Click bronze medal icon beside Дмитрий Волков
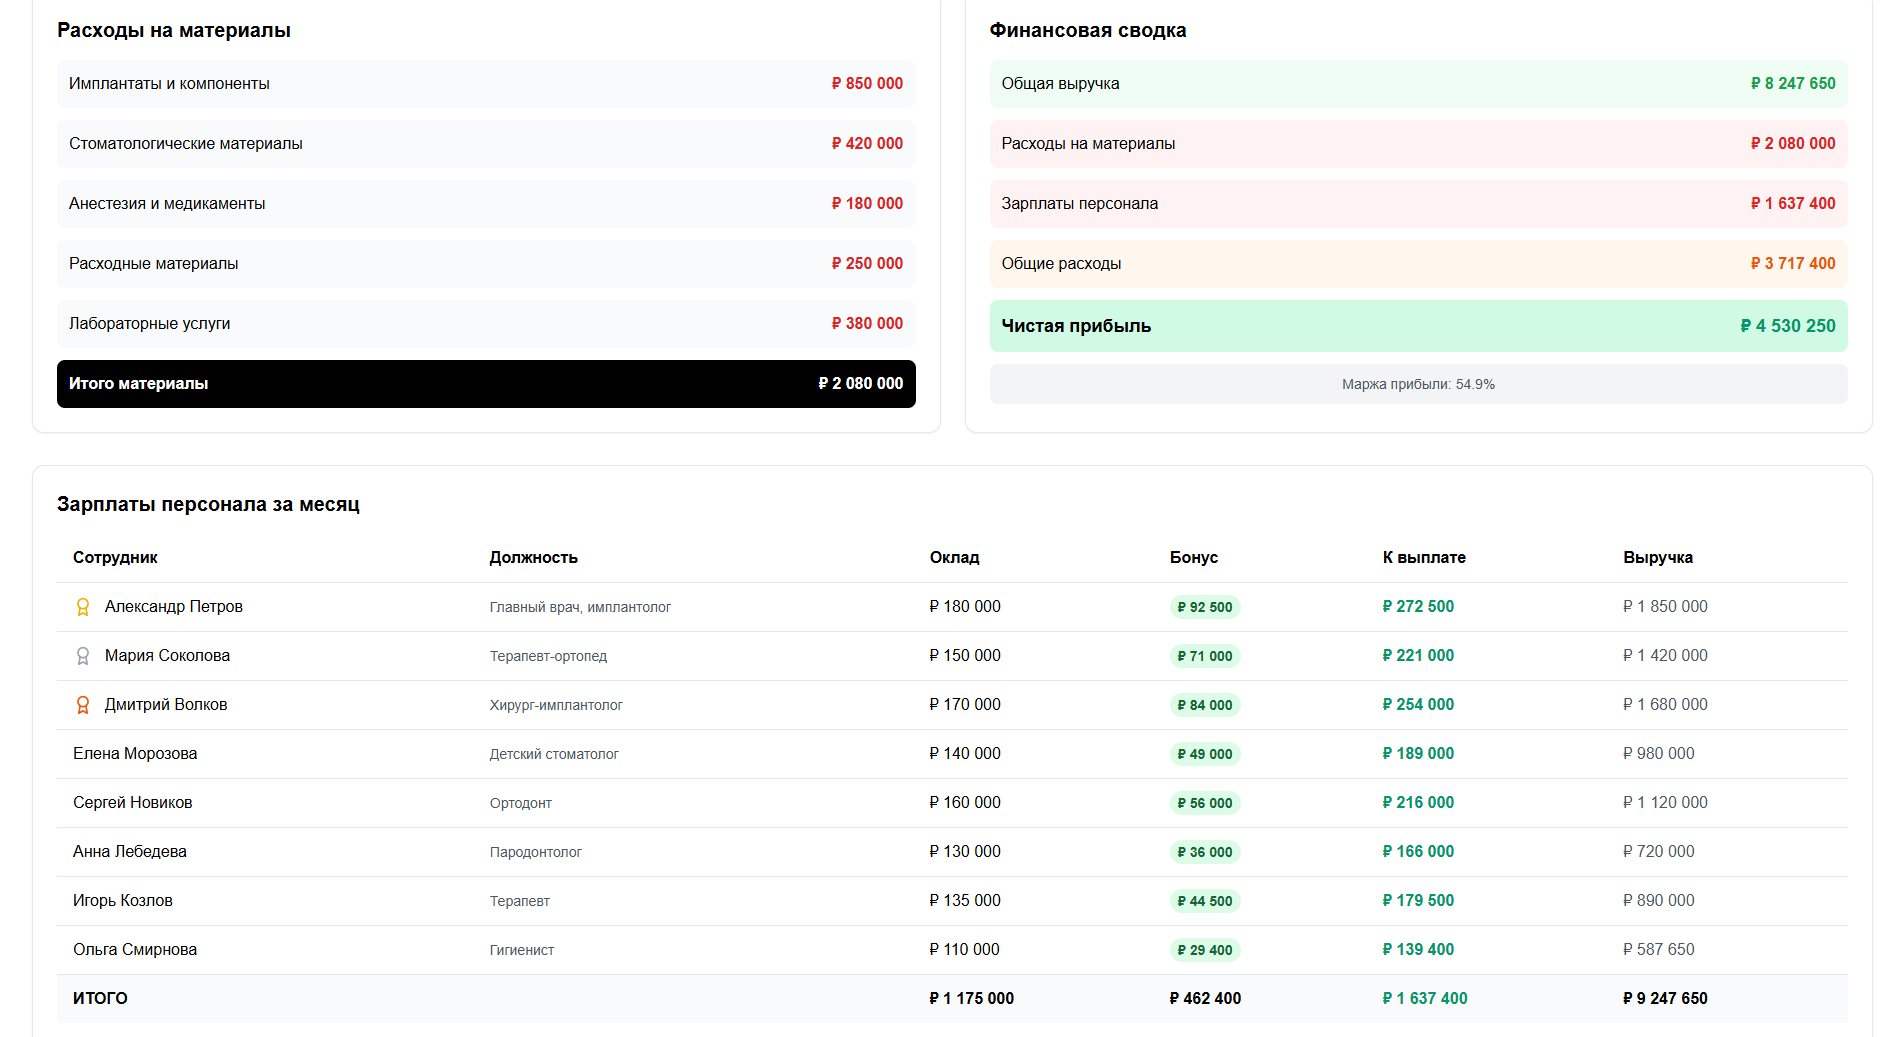Image resolution: width=1900 pixels, height=1037 pixels. 83,705
